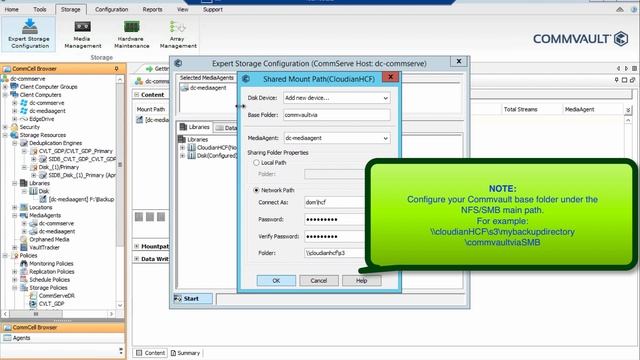Select Replication Policies node
This screenshot has width=640, height=360.
pos(52,272)
